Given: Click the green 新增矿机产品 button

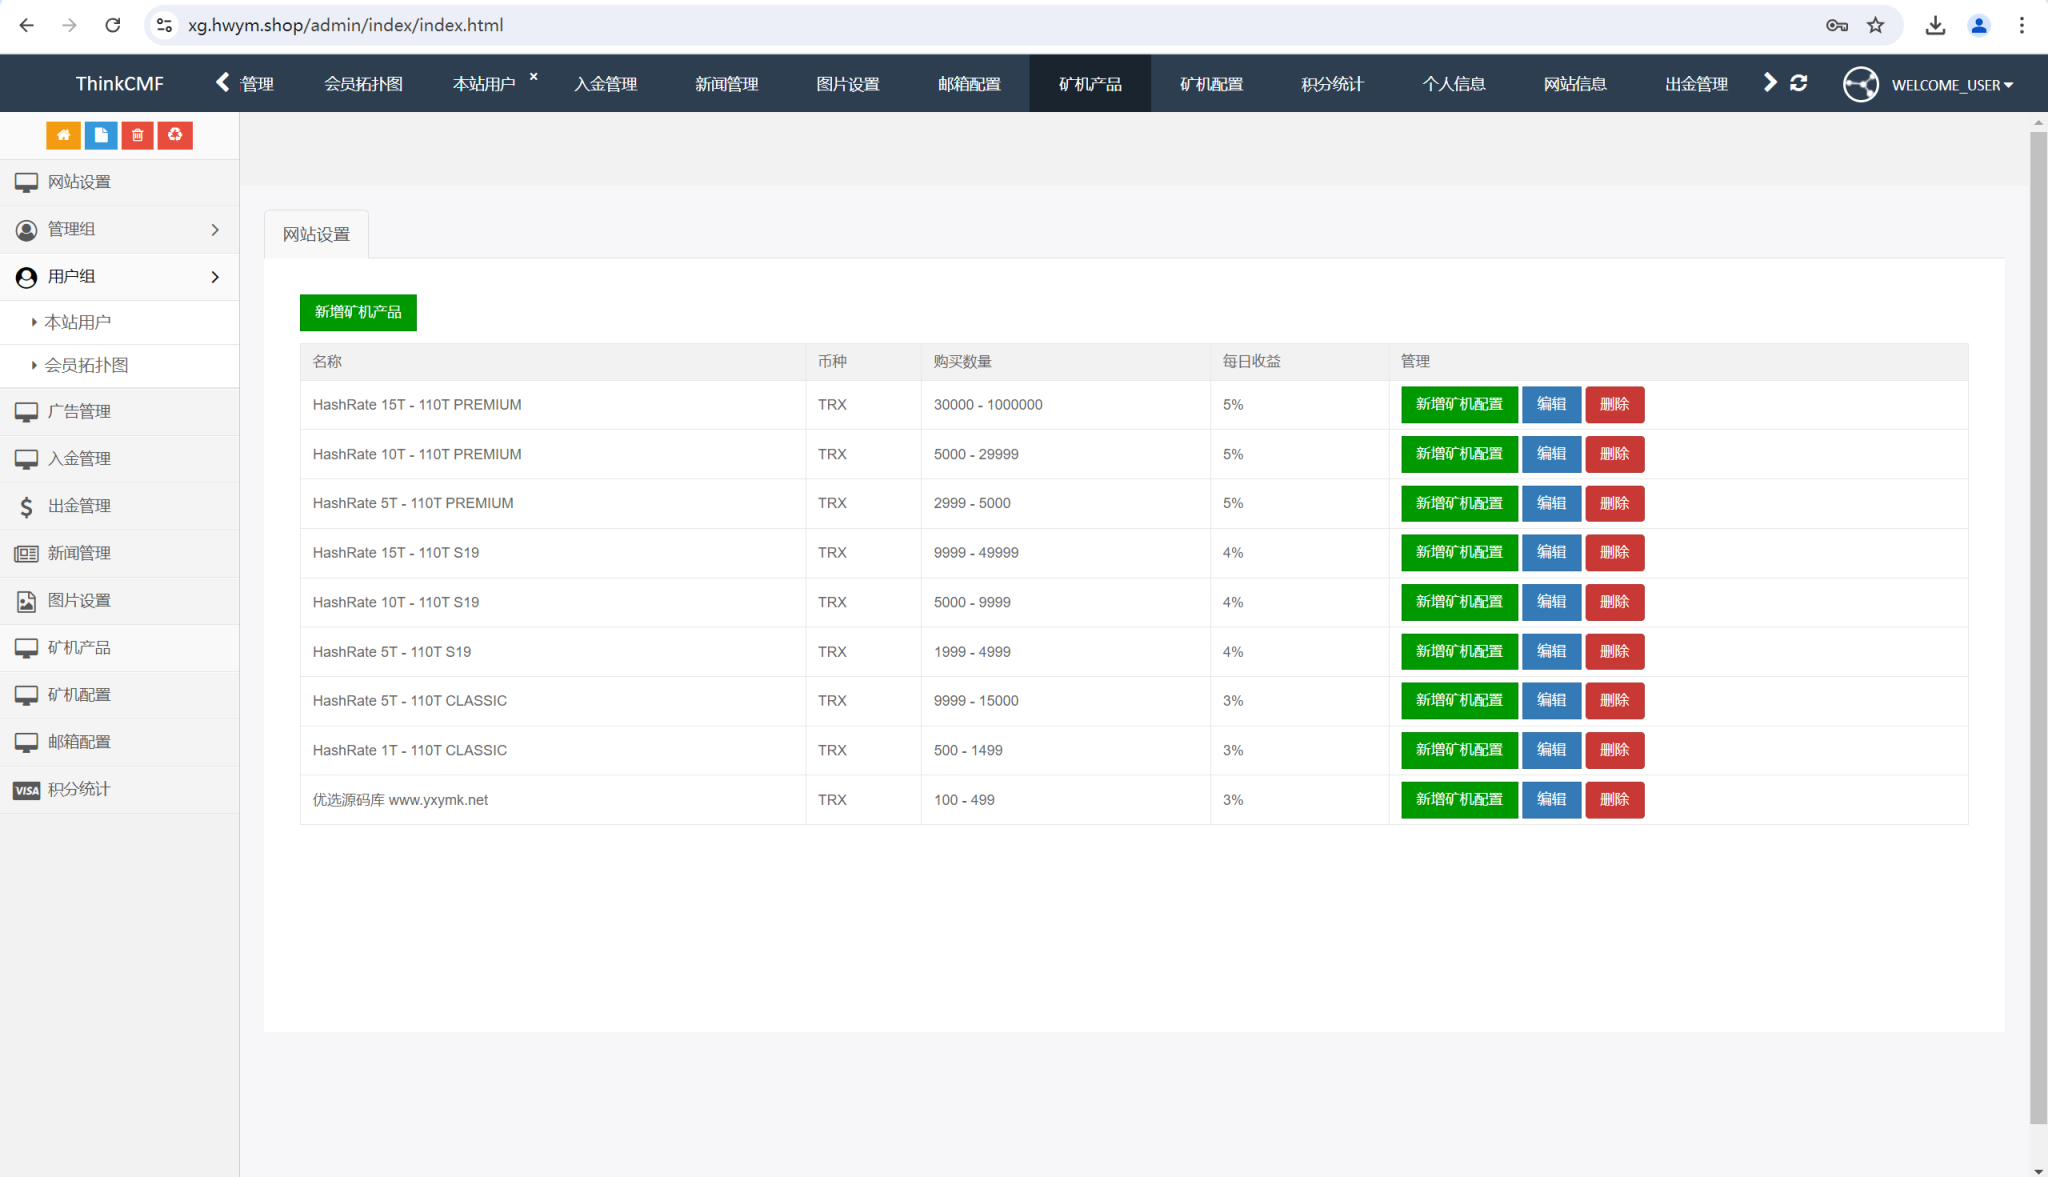Looking at the screenshot, I should 358,312.
